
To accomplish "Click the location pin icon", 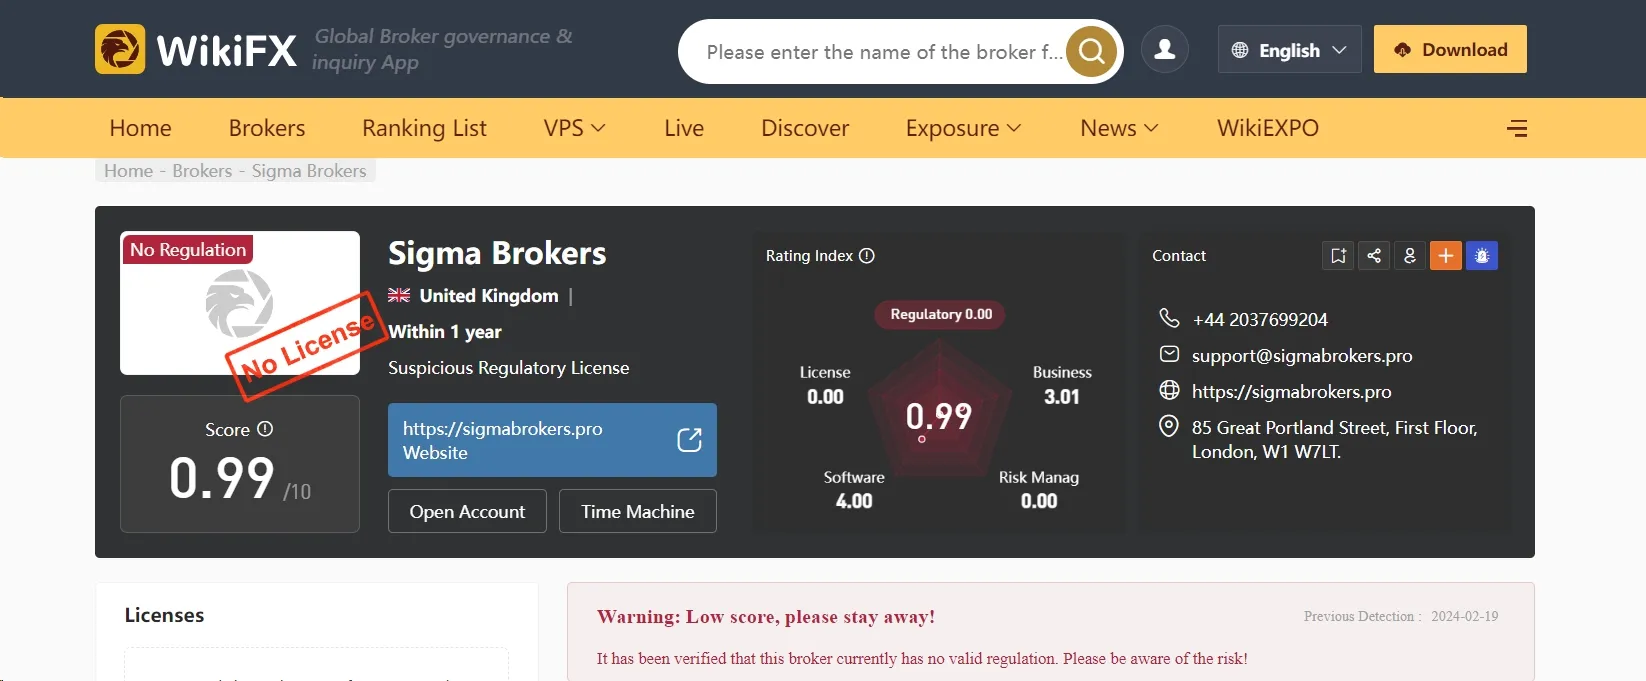I will point(1169,427).
